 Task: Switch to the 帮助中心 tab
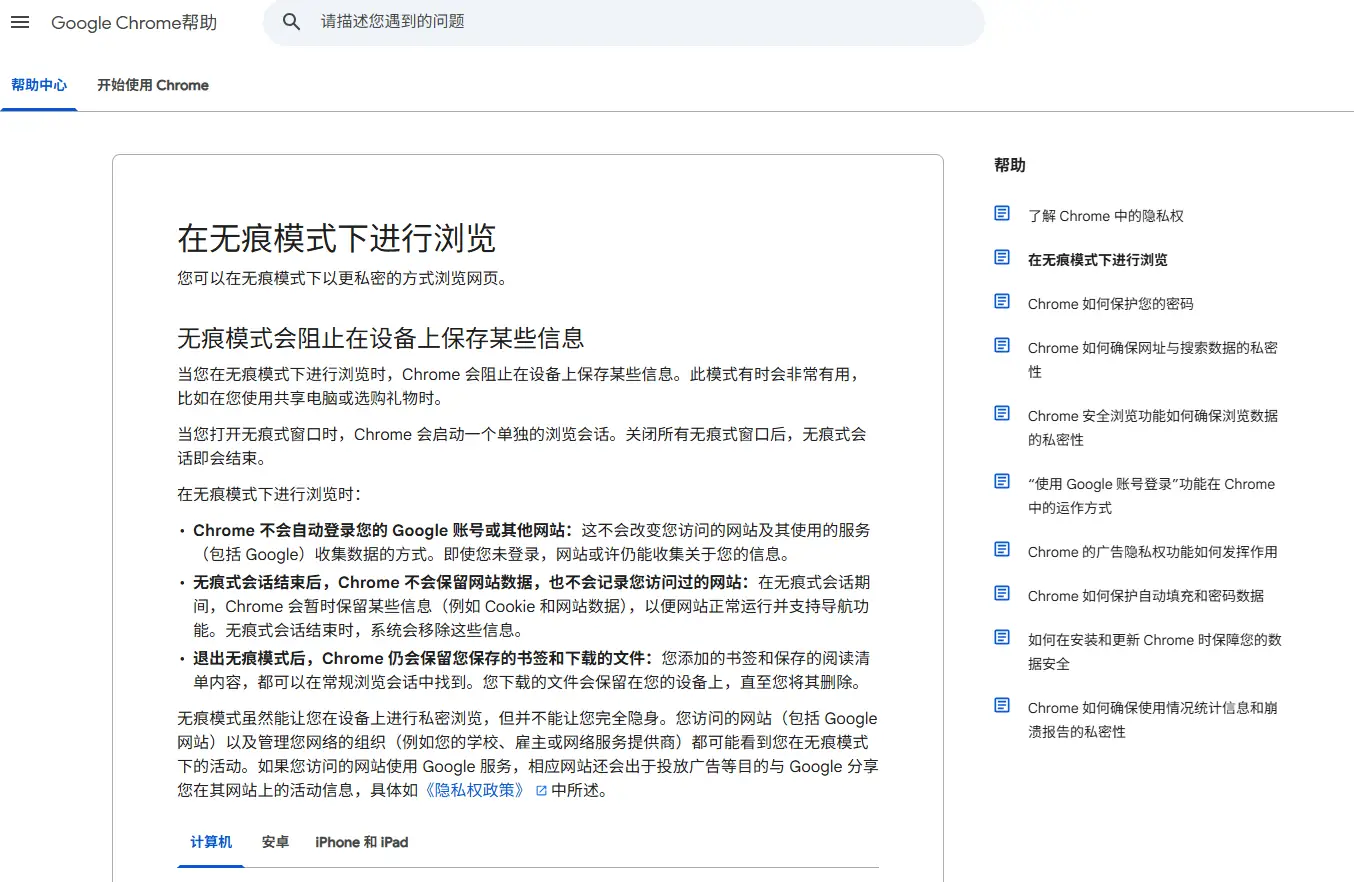(x=39, y=85)
